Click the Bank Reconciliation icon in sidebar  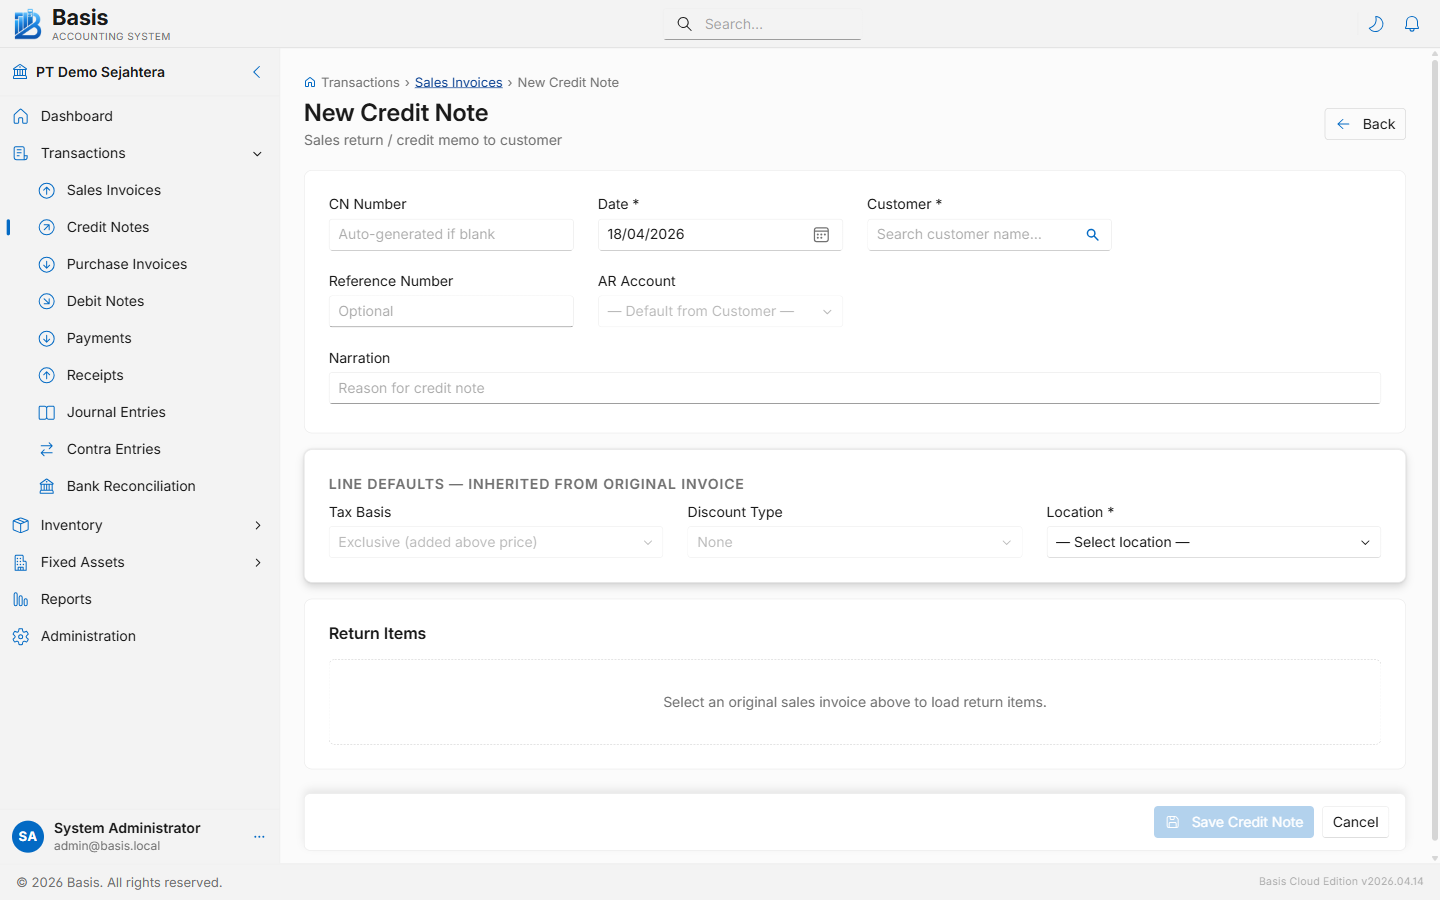tap(47, 486)
